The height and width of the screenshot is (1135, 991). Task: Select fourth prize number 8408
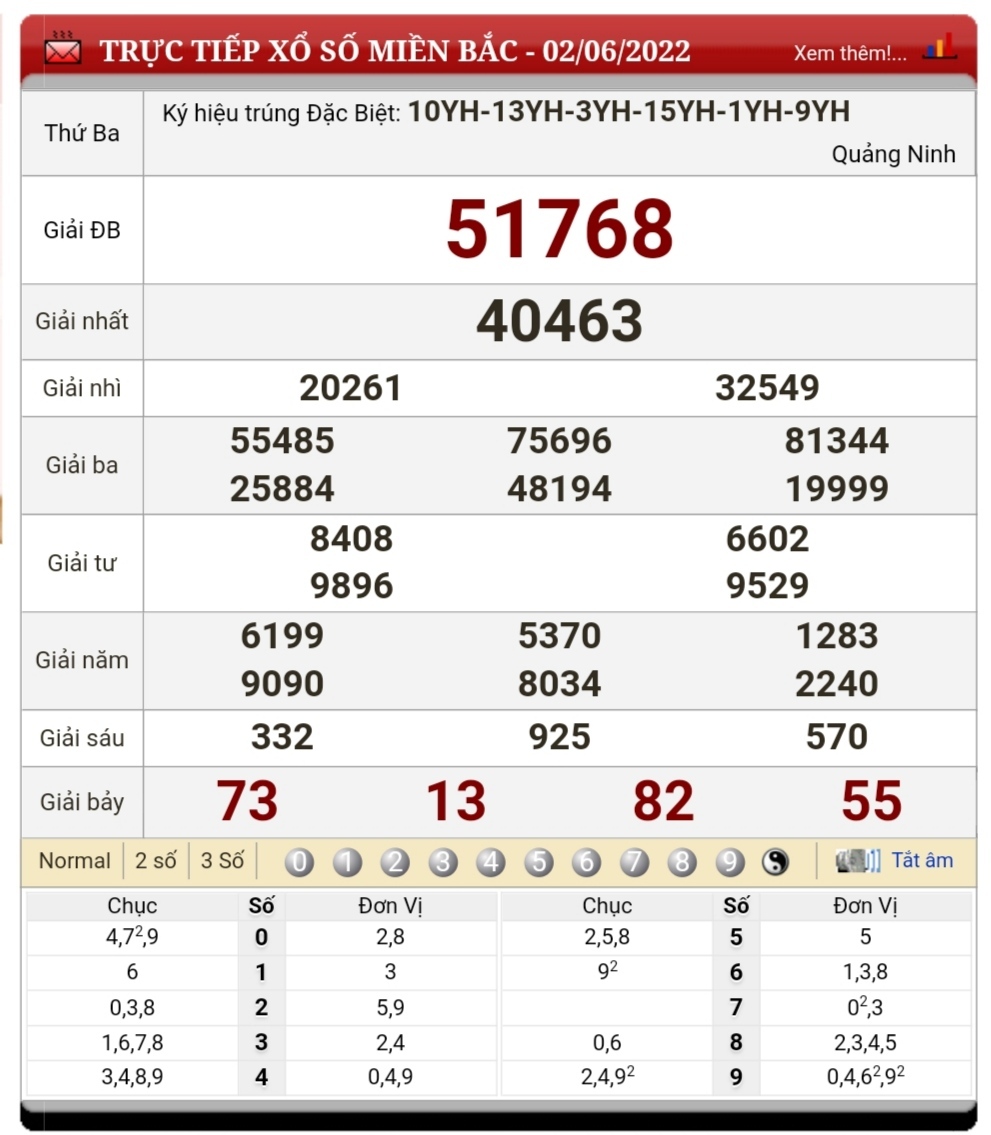click(352, 539)
